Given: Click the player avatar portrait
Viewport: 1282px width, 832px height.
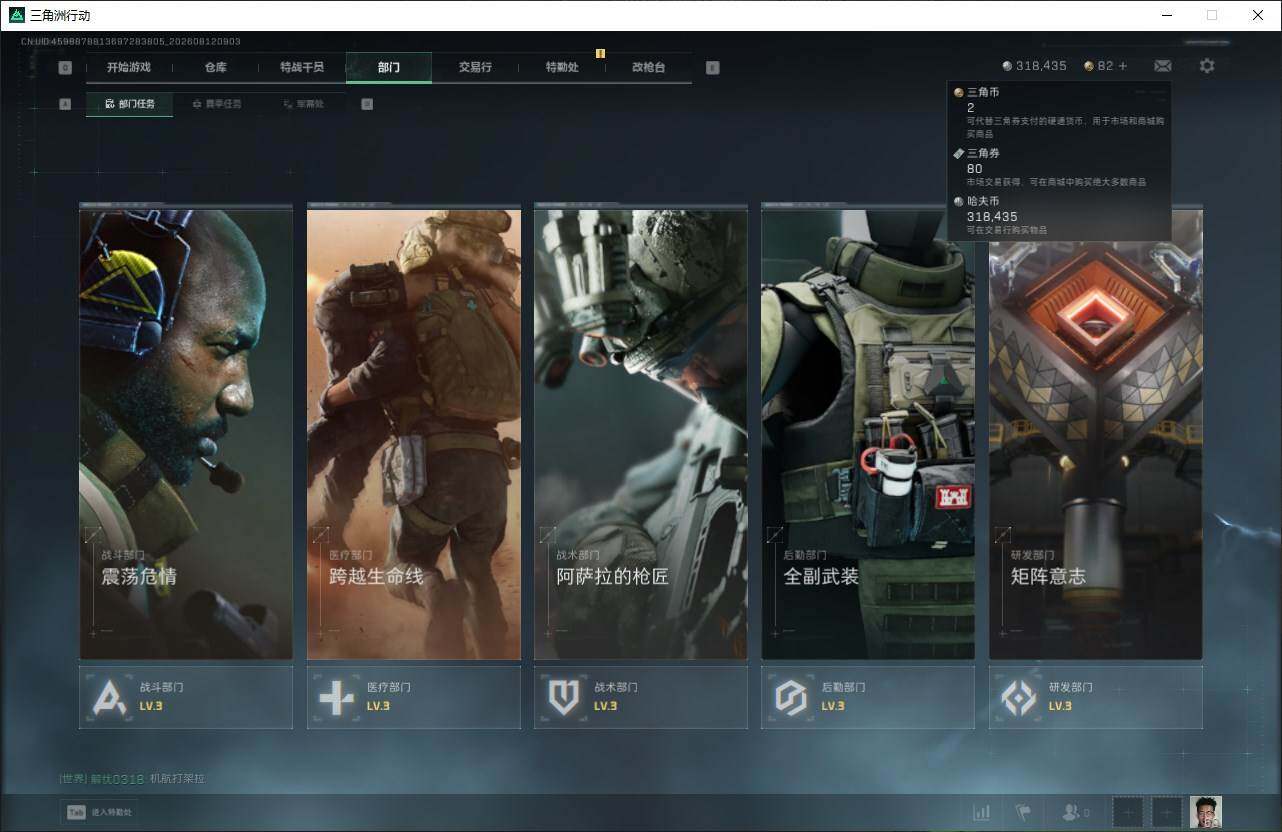Looking at the screenshot, I should [x=1206, y=812].
